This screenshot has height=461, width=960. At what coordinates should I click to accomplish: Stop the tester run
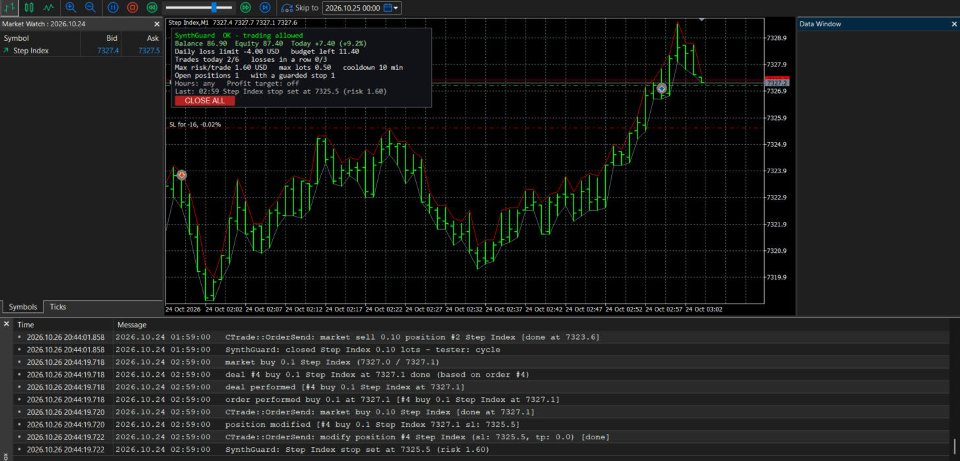click(x=132, y=7)
